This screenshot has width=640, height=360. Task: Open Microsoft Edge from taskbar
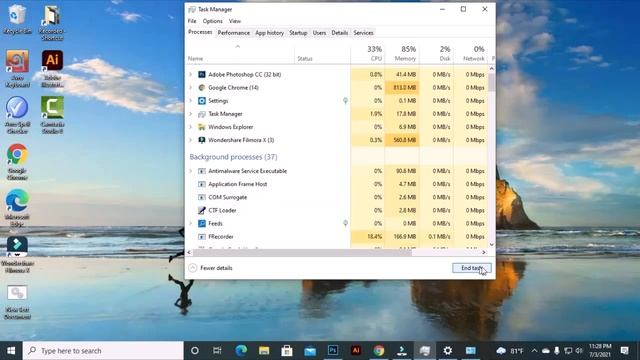(241, 351)
